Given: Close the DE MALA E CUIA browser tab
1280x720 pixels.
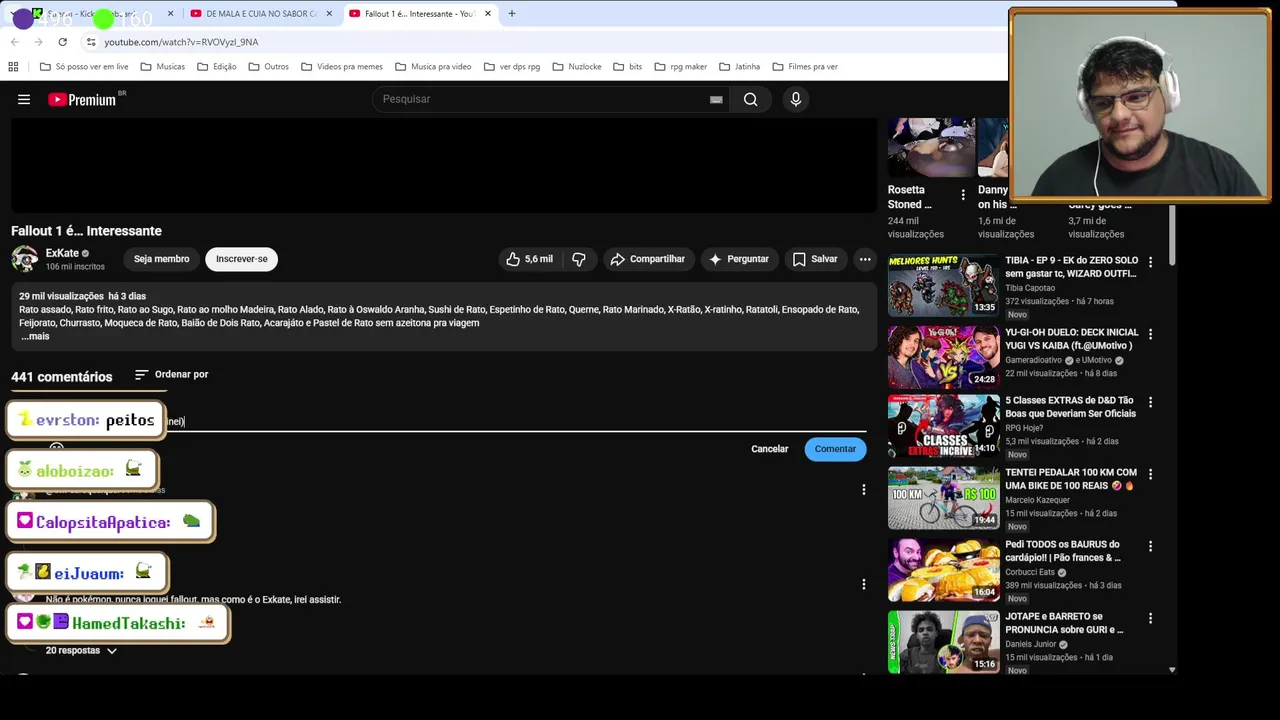Looking at the screenshot, I should [x=329, y=14].
